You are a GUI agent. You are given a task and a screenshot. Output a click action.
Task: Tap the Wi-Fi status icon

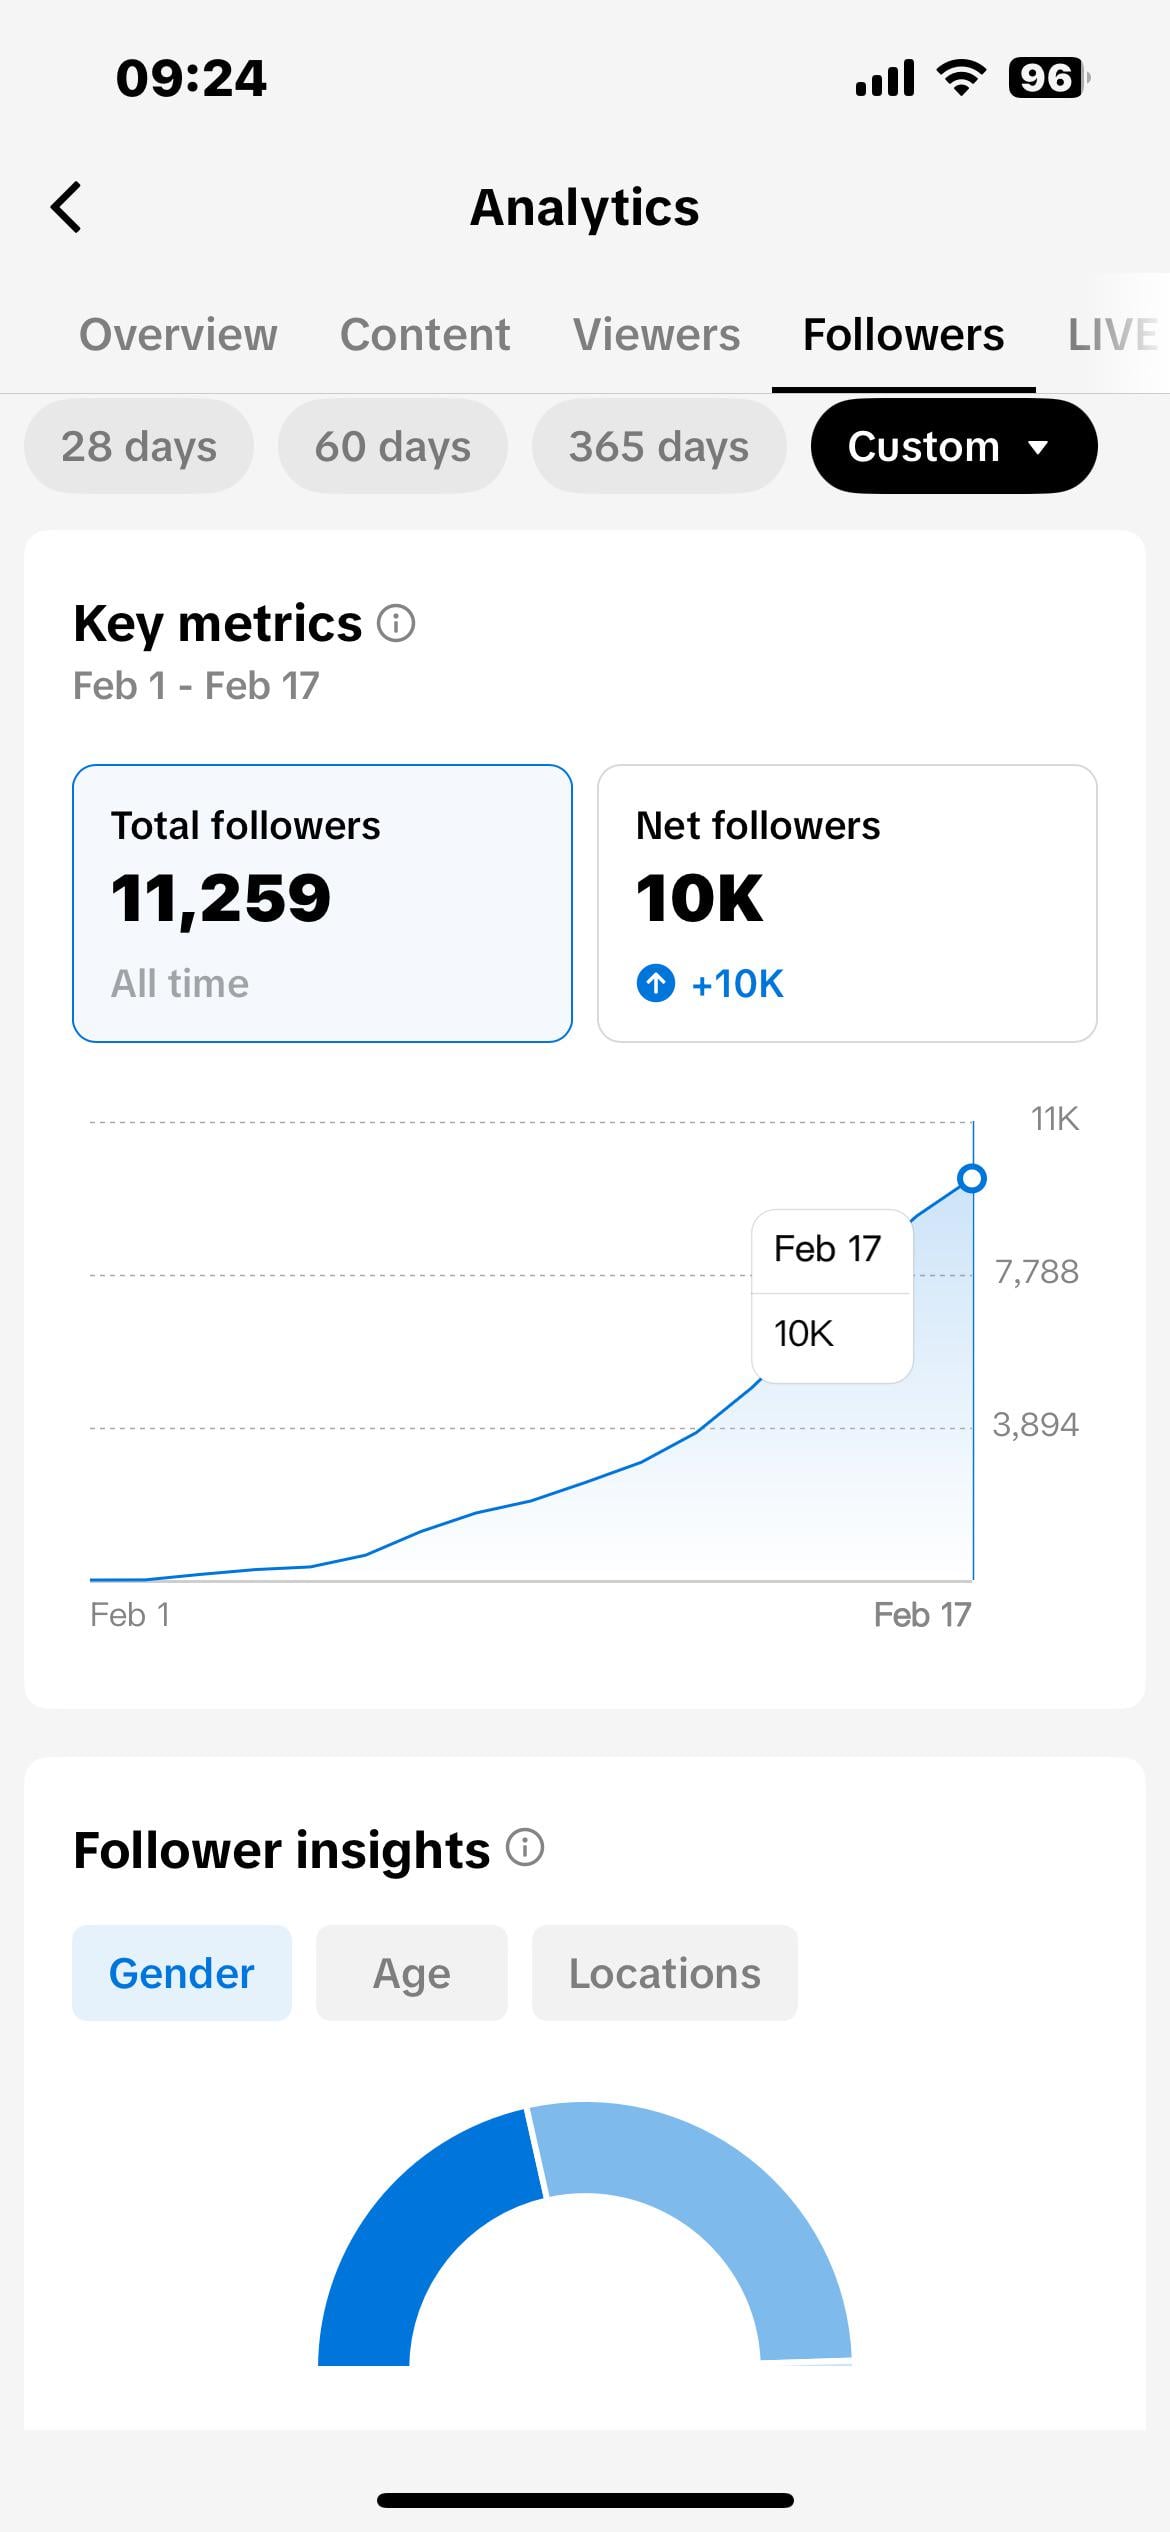click(961, 77)
